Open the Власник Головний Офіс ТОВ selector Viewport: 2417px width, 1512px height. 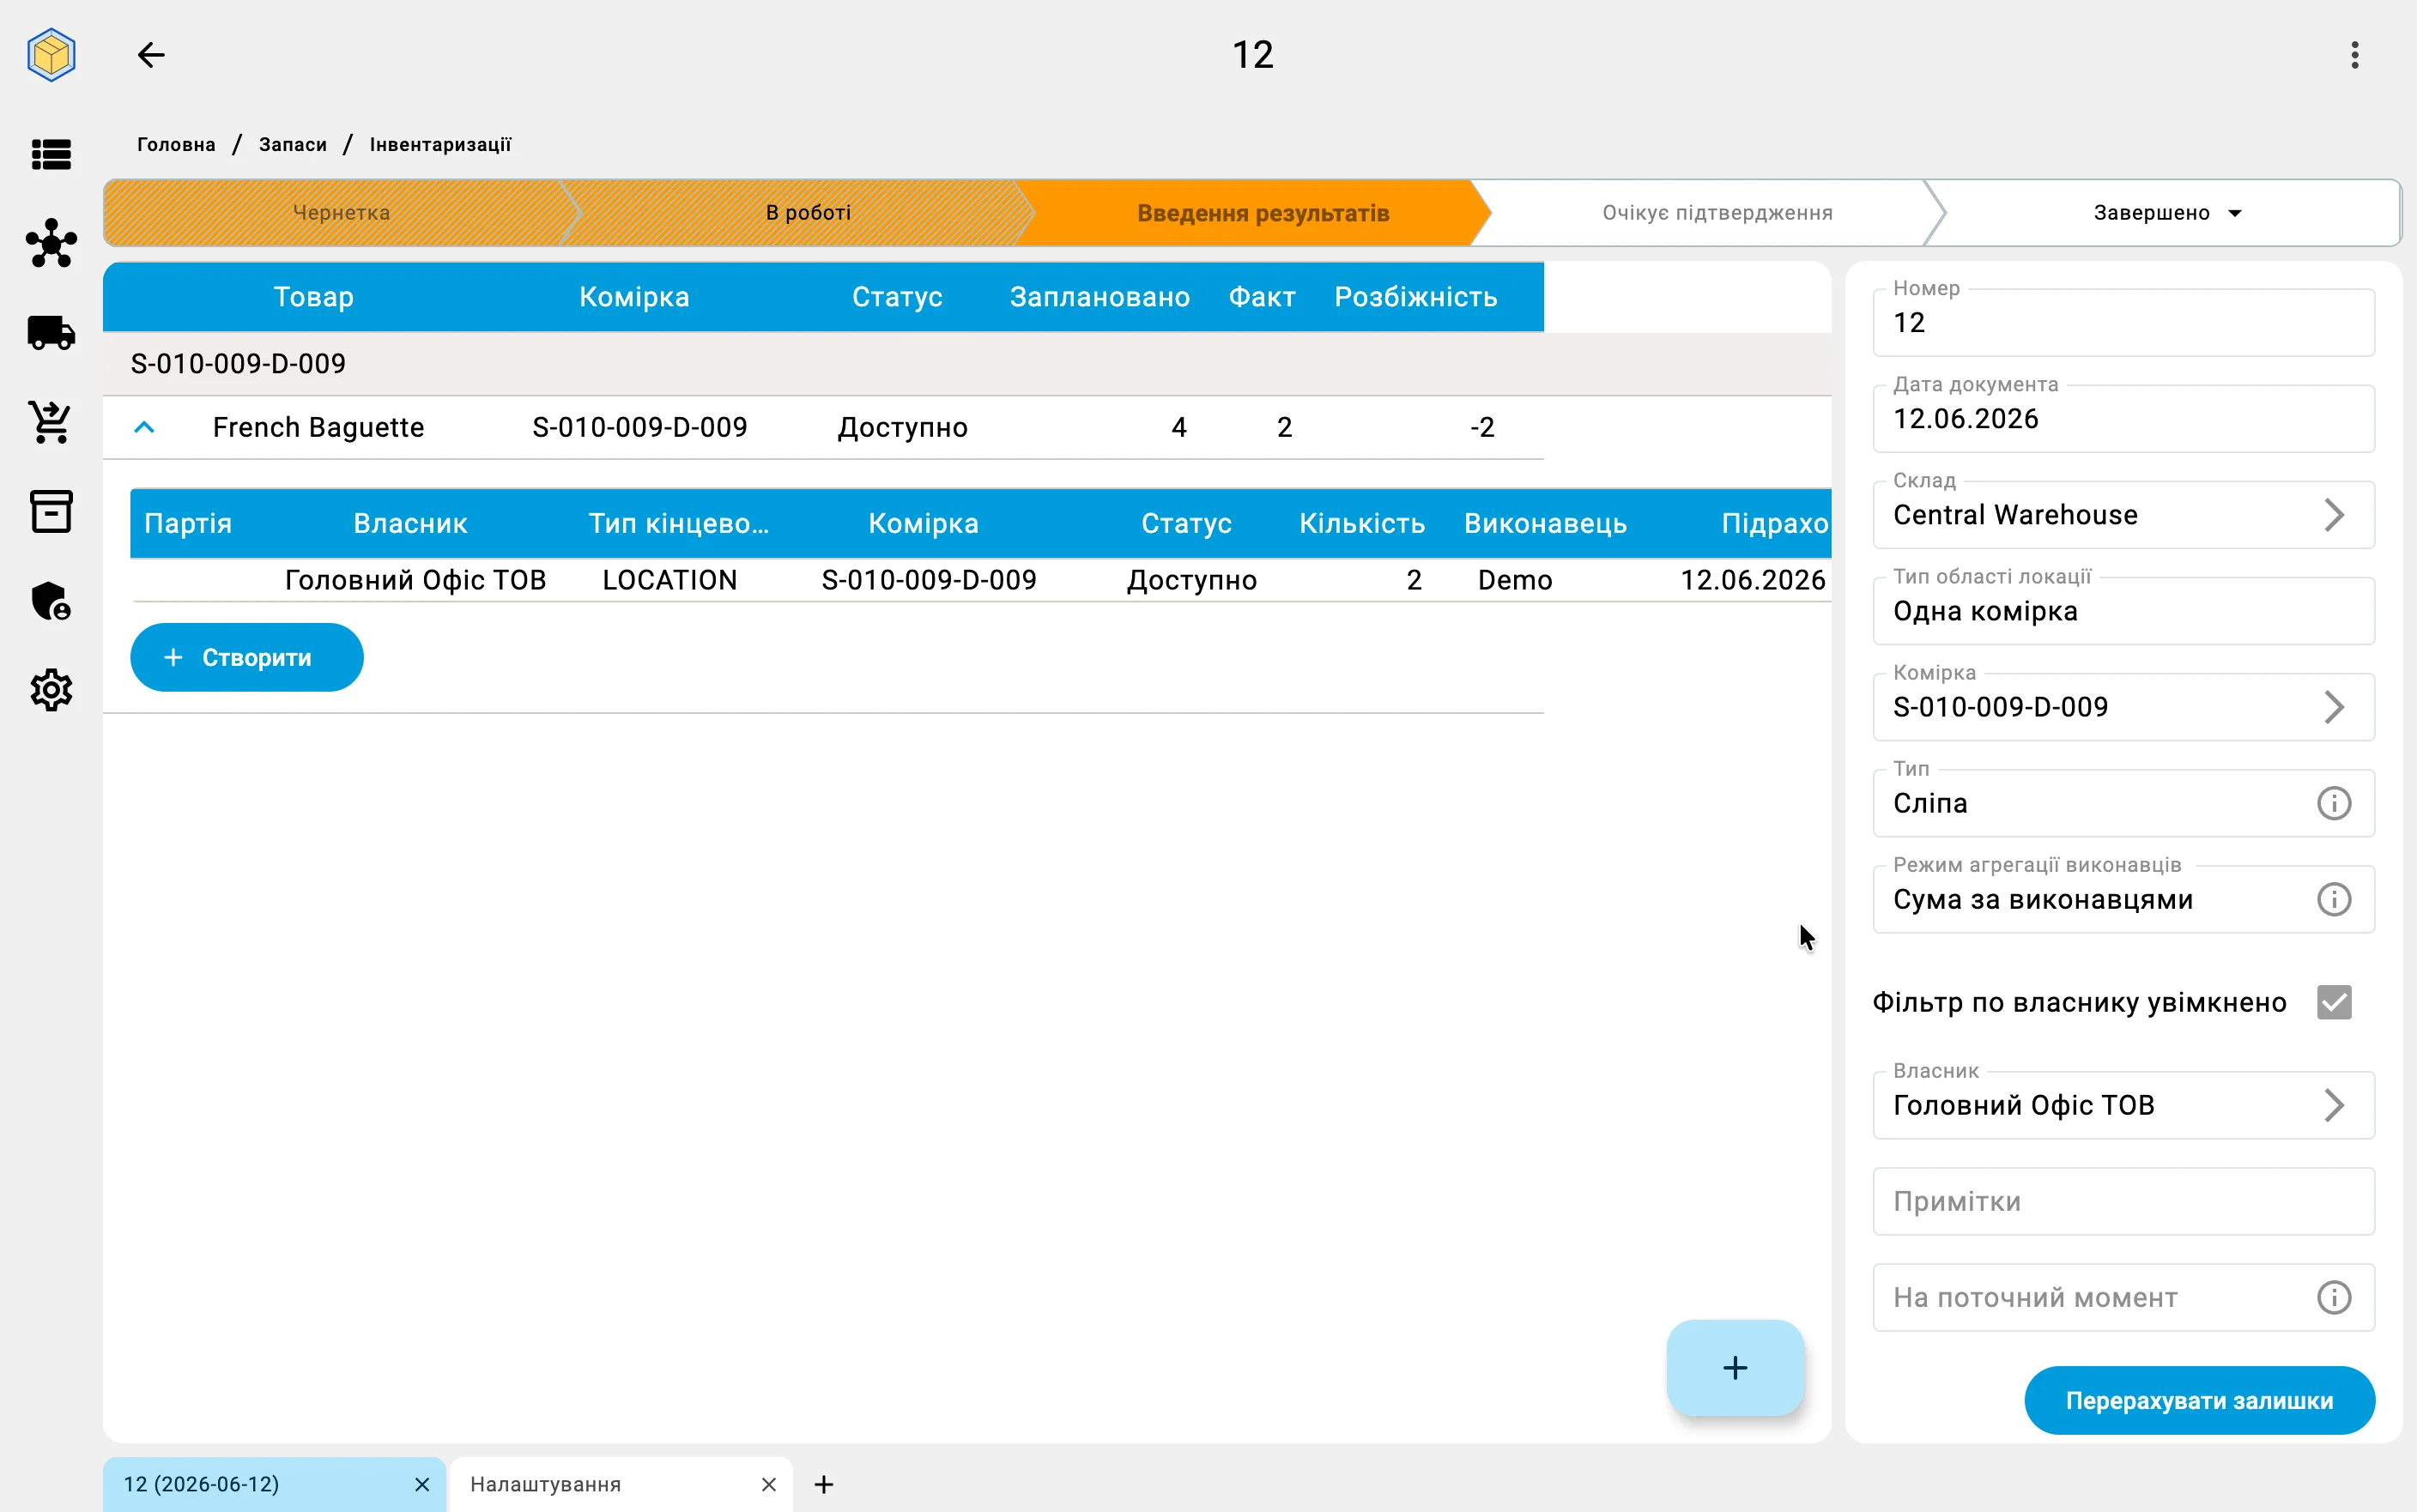click(x=2123, y=1105)
